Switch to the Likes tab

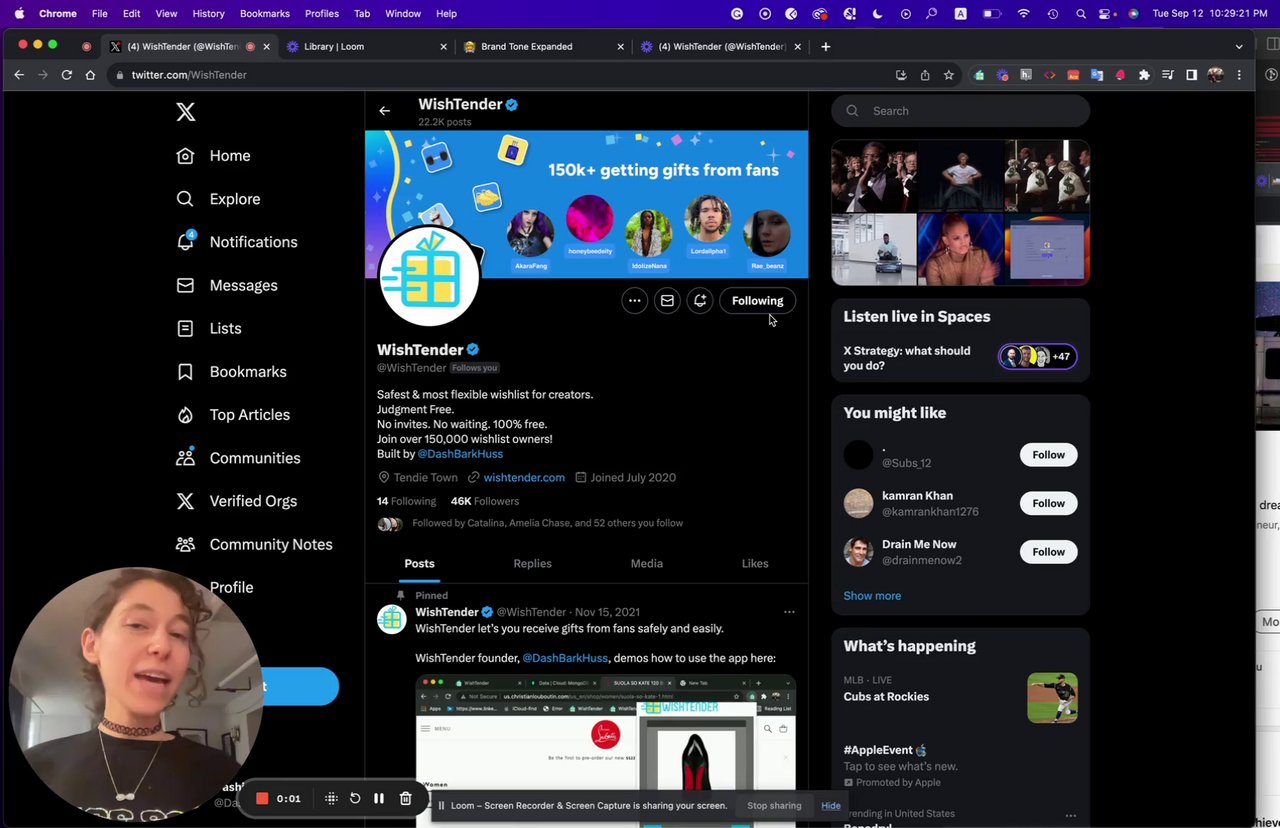(x=755, y=564)
